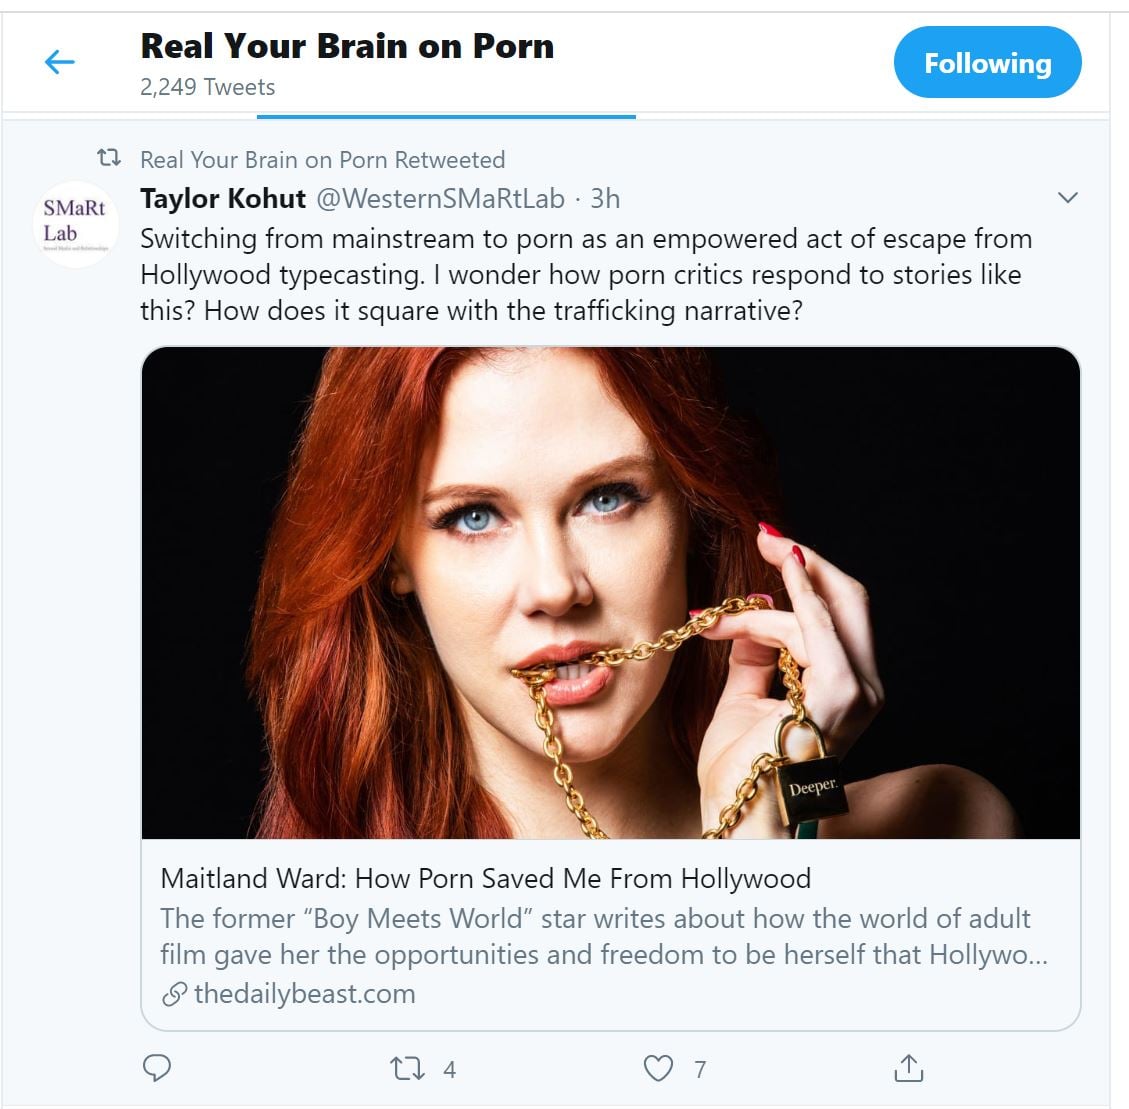Open Taylor Kohut's profile name link
Image resolution: width=1129 pixels, height=1109 pixels.
coord(222,198)
